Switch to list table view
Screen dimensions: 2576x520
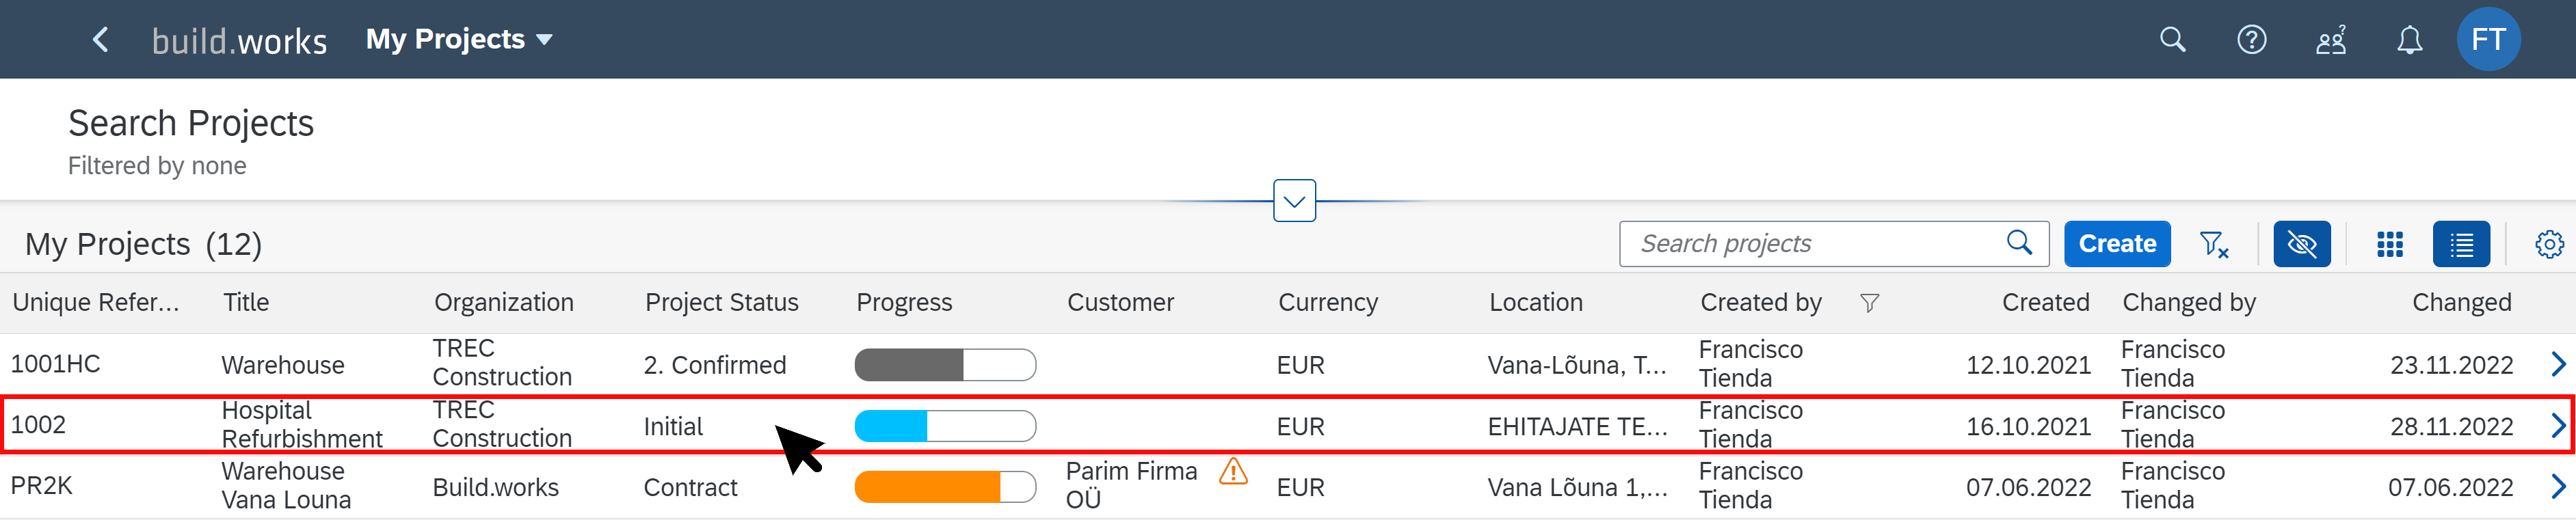click(x=2461, y=244)
